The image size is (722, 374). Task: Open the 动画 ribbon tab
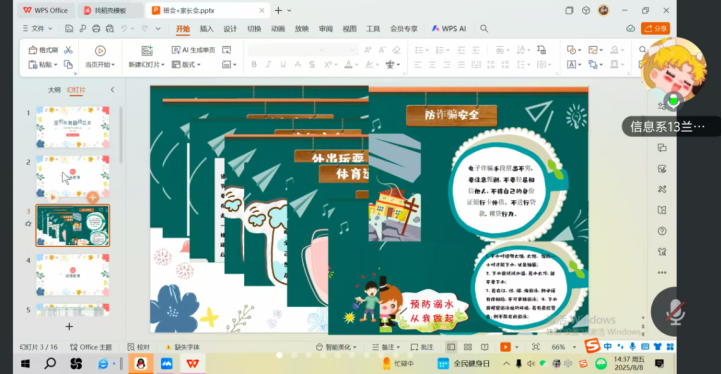(x=278, y=29)
